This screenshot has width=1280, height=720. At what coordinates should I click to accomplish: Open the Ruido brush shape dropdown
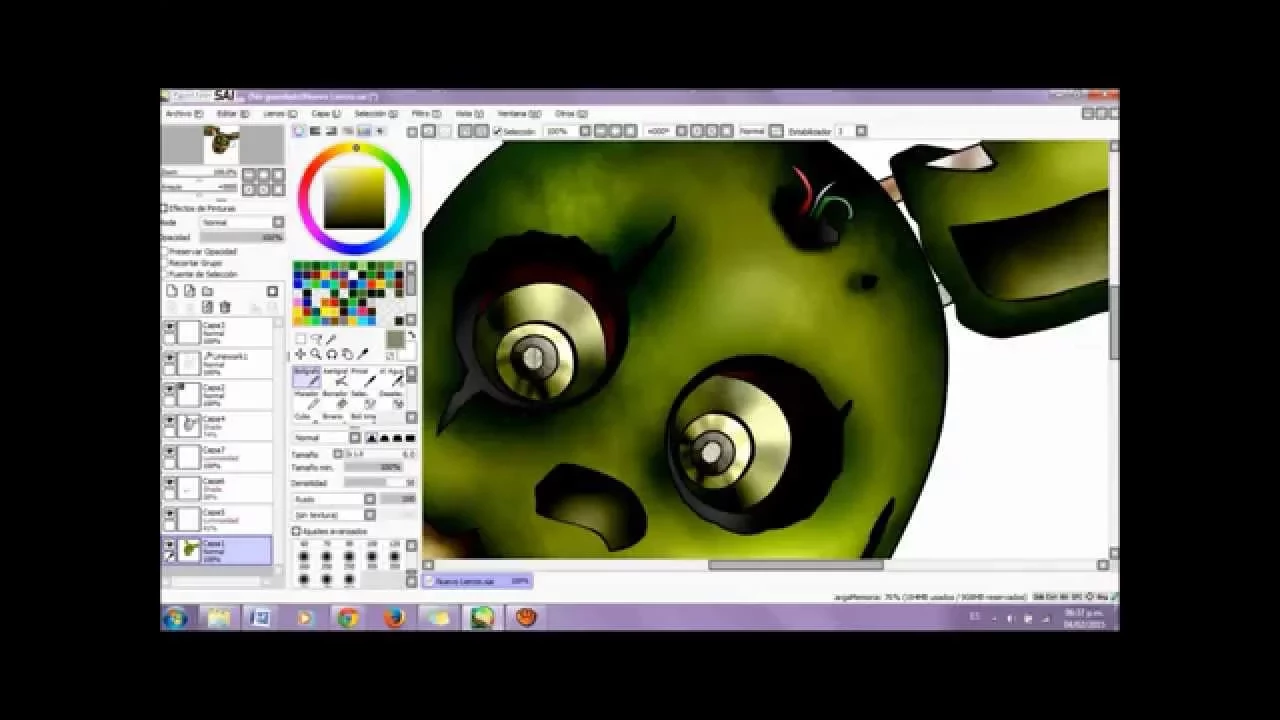point(369,498)
